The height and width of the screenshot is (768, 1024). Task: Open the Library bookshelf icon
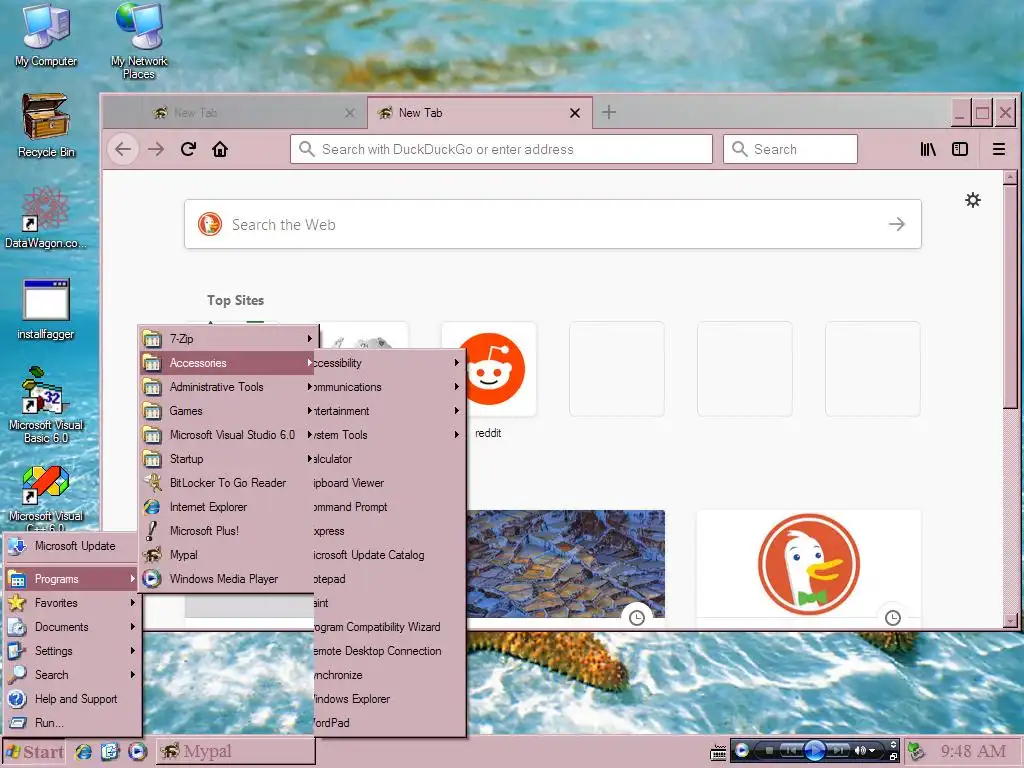928,149
